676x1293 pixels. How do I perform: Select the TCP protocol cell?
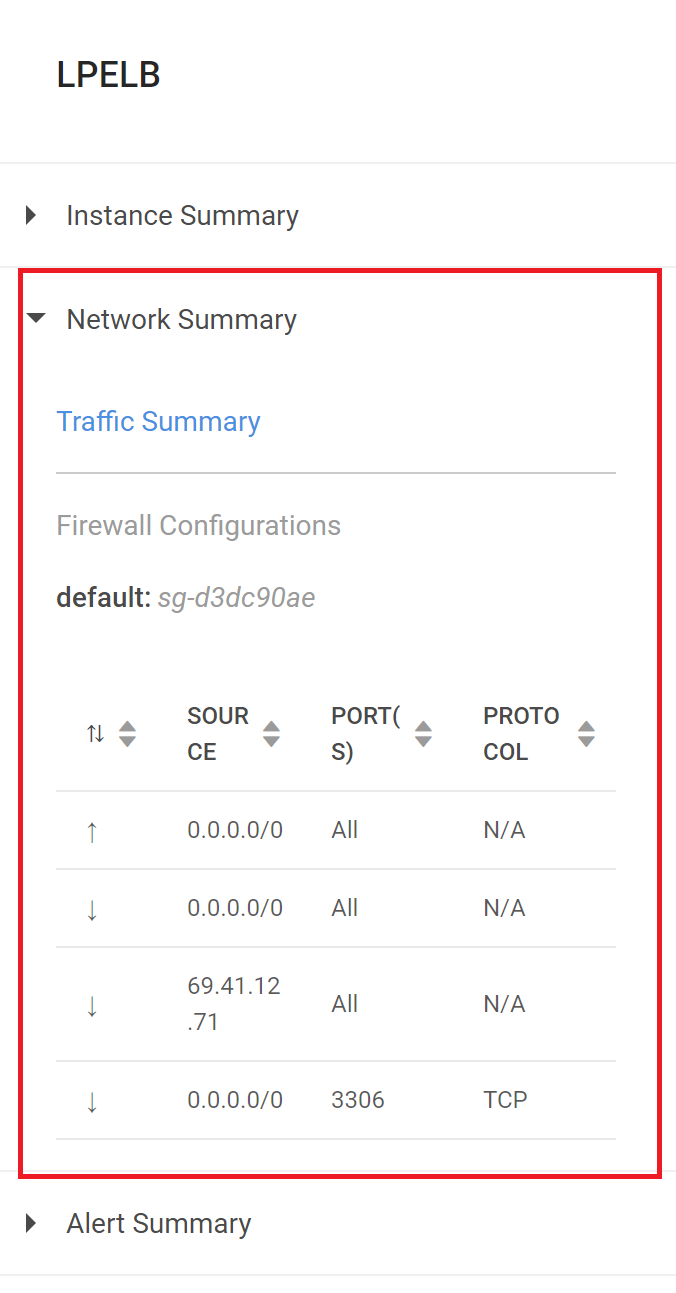tap(505, 1100)
